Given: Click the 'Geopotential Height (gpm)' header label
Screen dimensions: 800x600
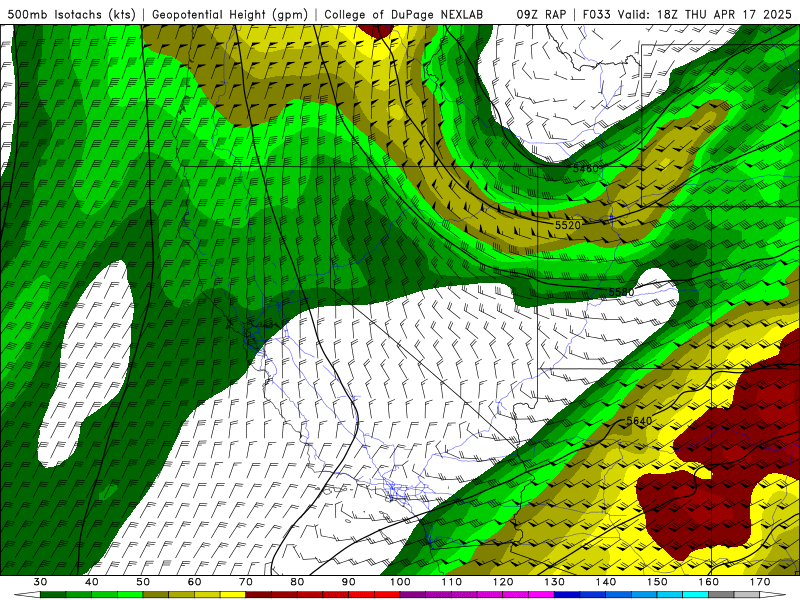Looking at the screenshot, I should click(230, 14).
